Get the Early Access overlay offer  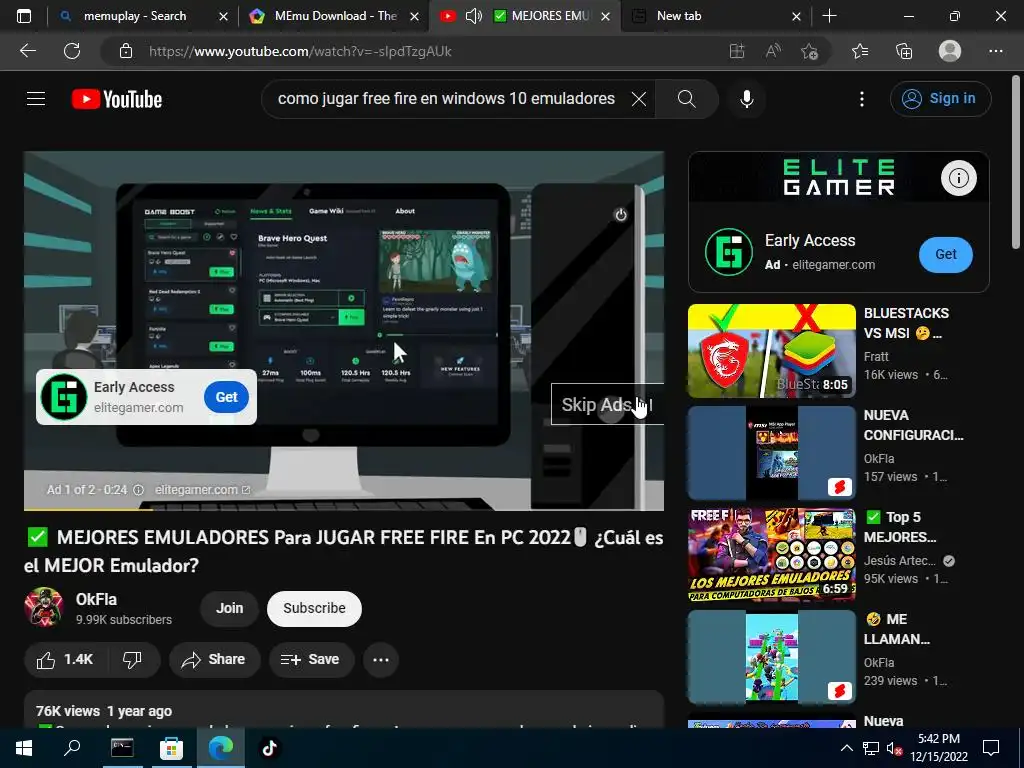coord(227,397)
